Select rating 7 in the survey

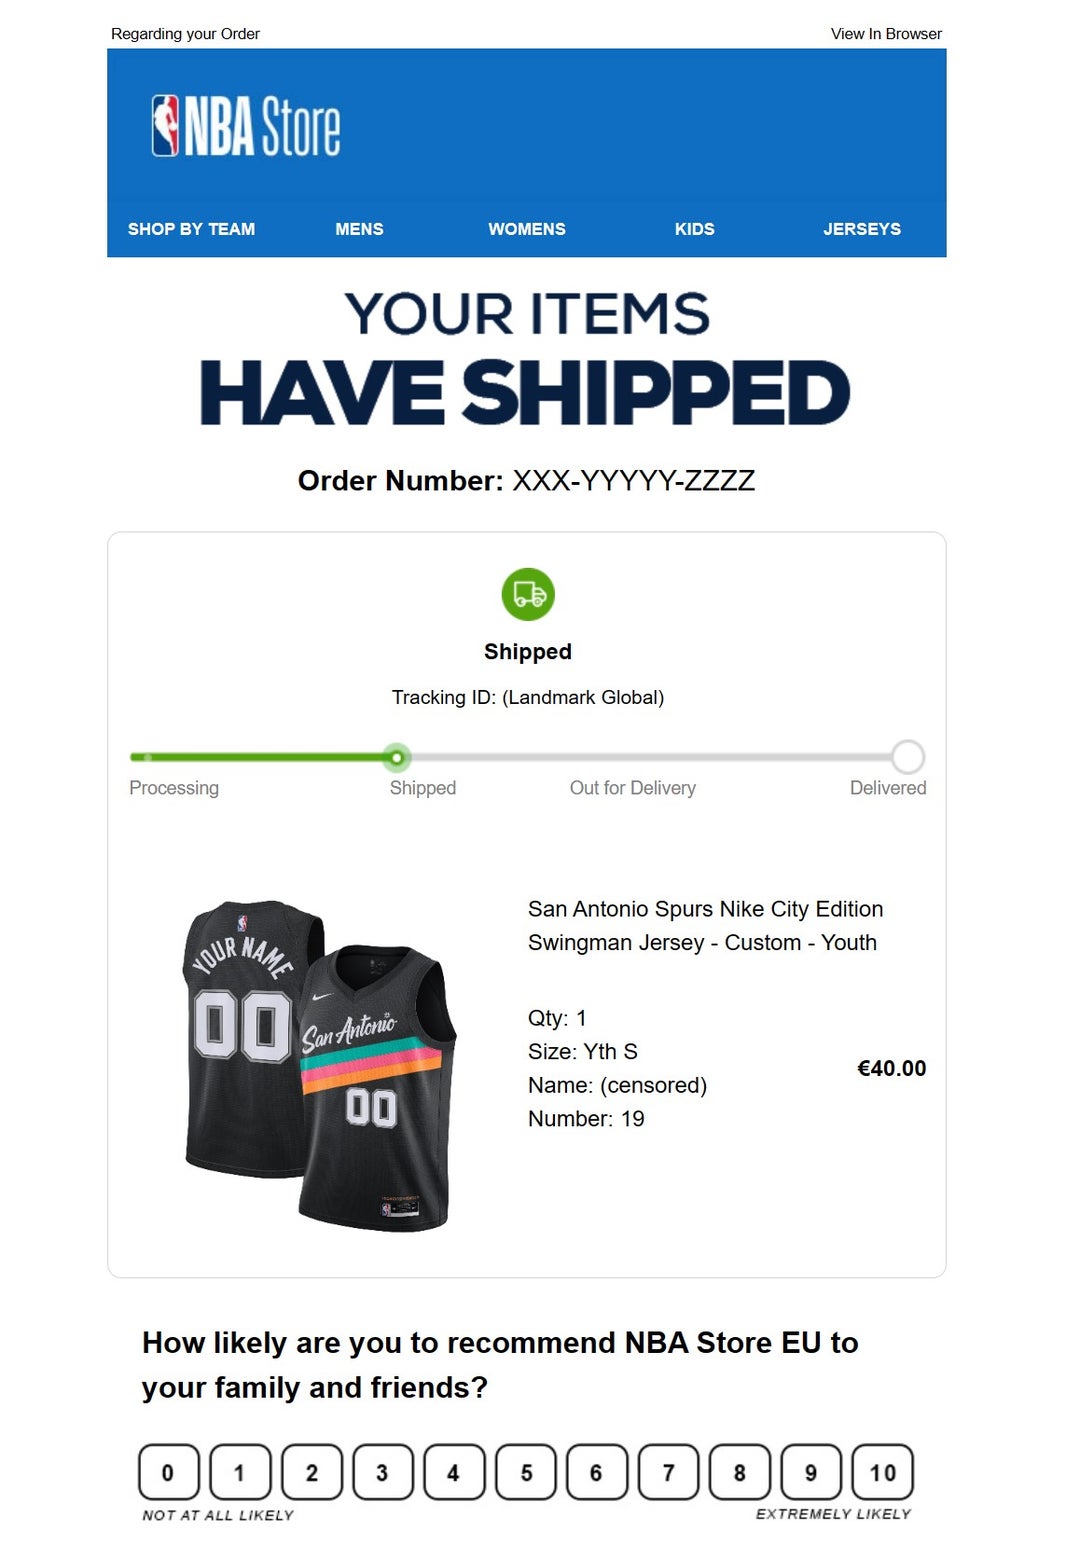pos(668,1472)
